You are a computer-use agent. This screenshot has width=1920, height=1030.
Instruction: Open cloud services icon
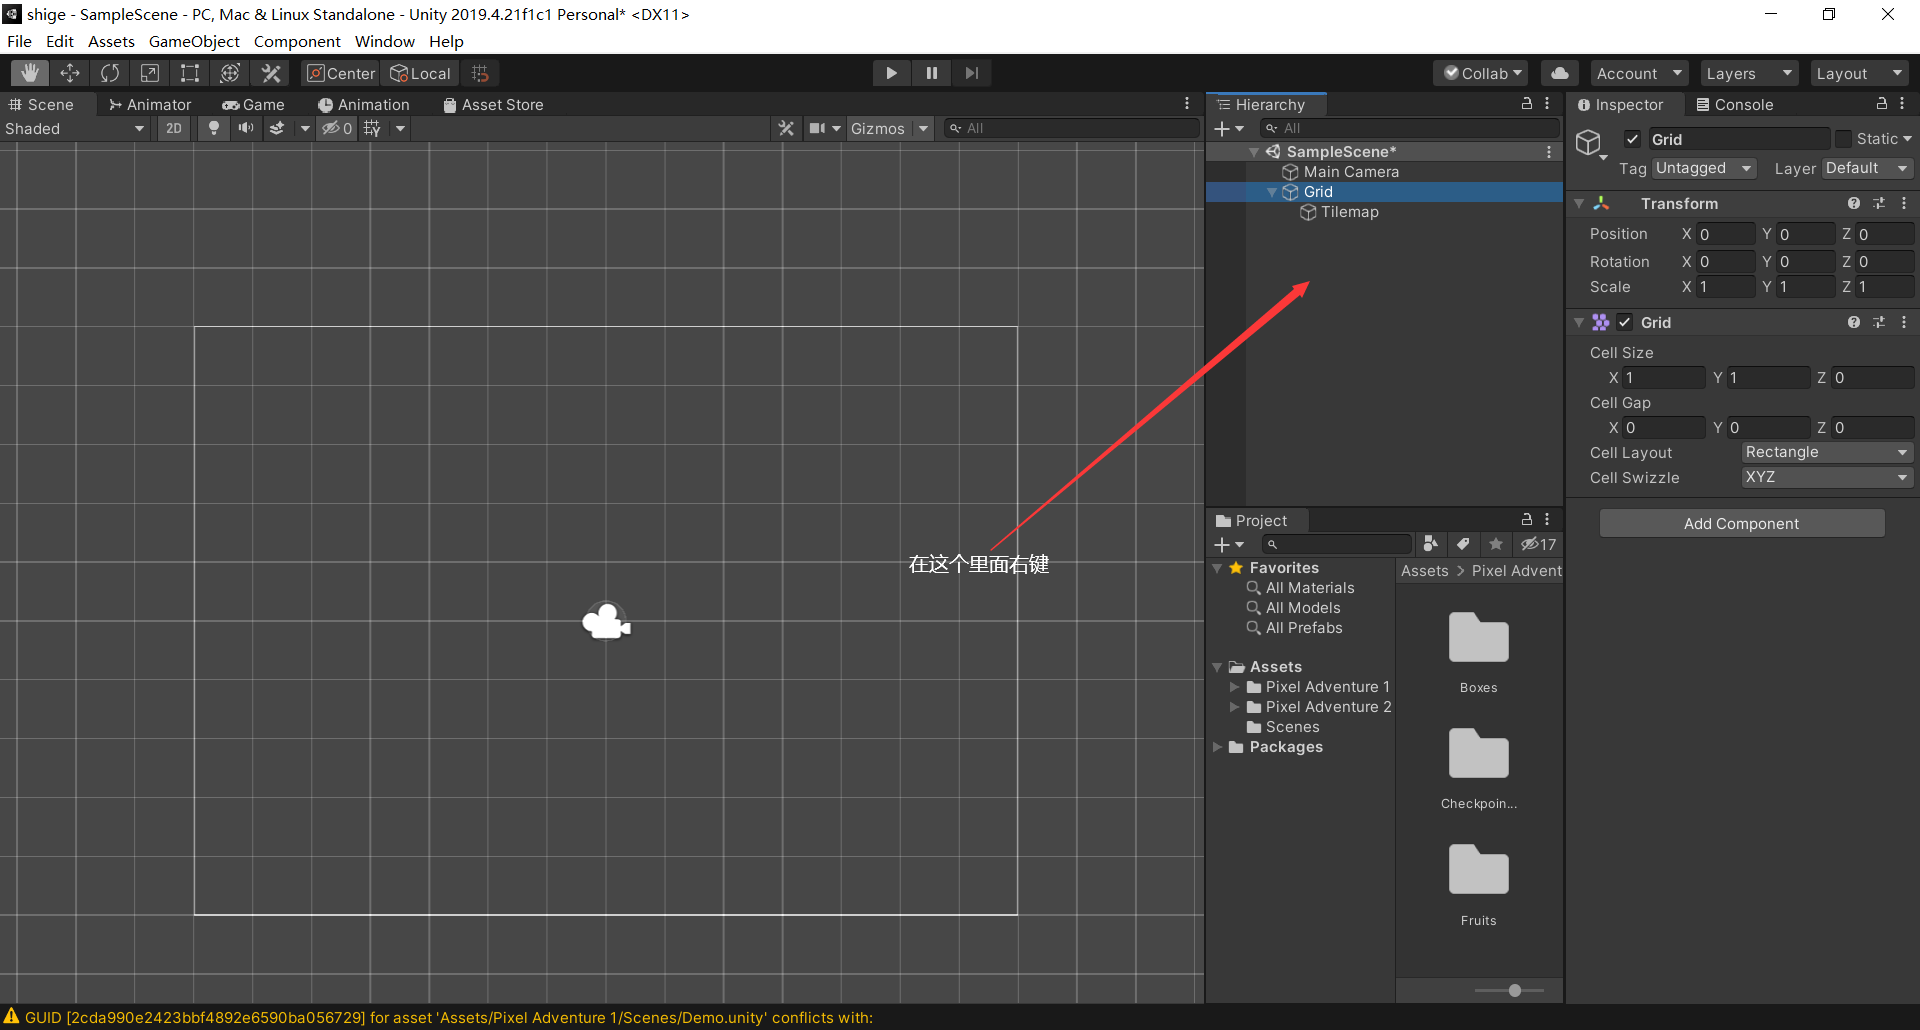click(x=1560, y=73)
